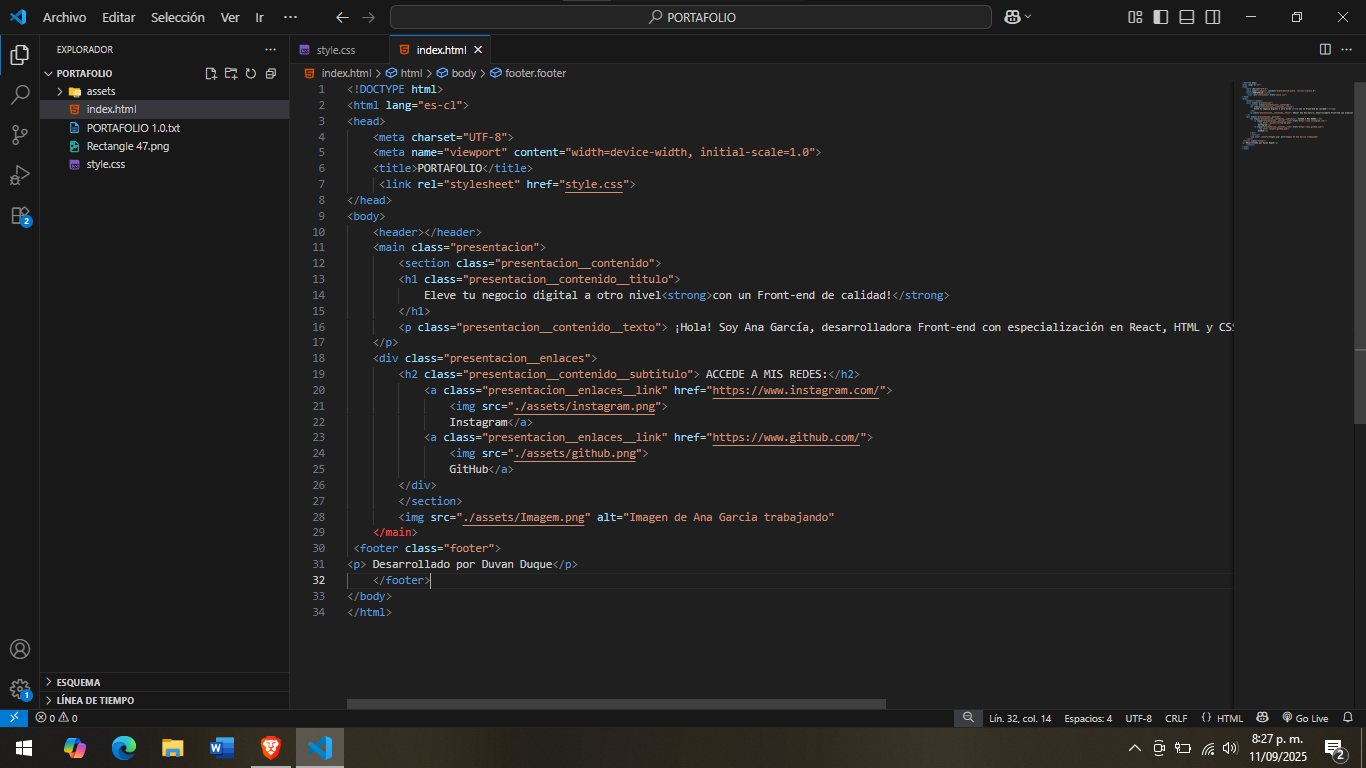
Task: Toggle the bottom panel
Action: [x=1187, y=17]
